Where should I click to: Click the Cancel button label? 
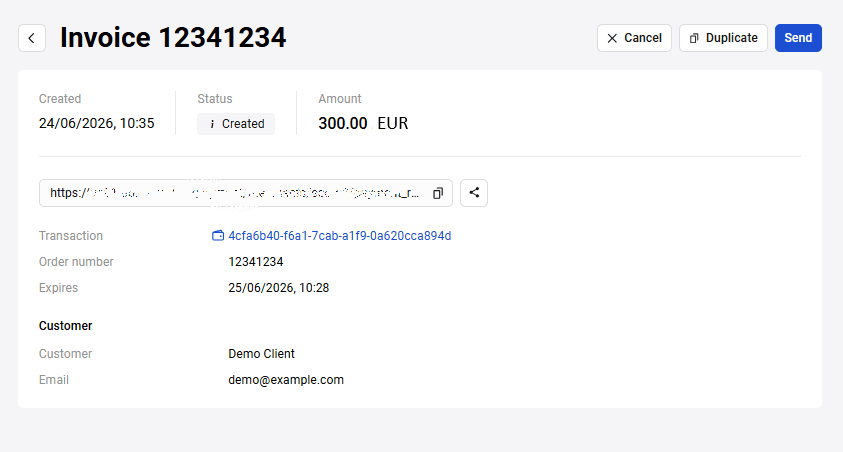click(x=642, y=38)
